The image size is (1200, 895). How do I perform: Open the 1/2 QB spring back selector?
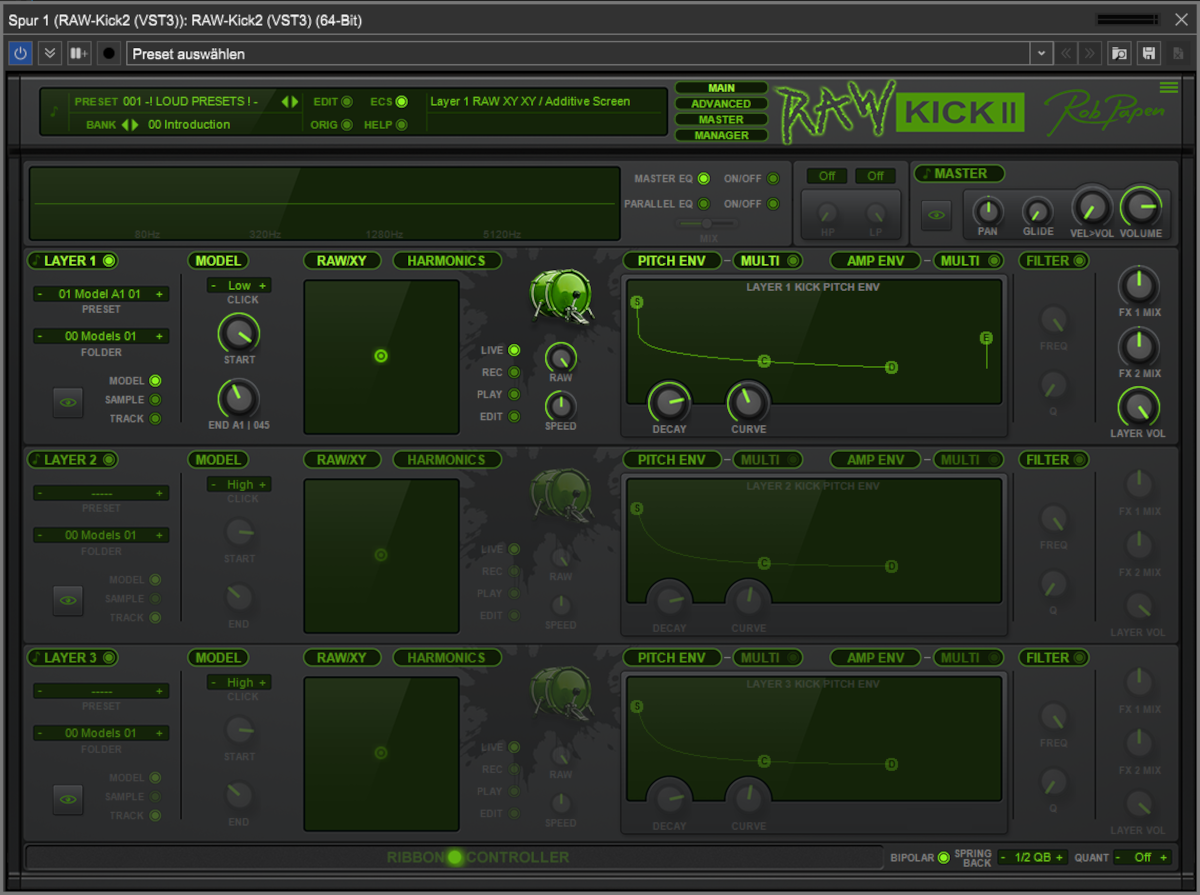click(x=1033, y=857)
